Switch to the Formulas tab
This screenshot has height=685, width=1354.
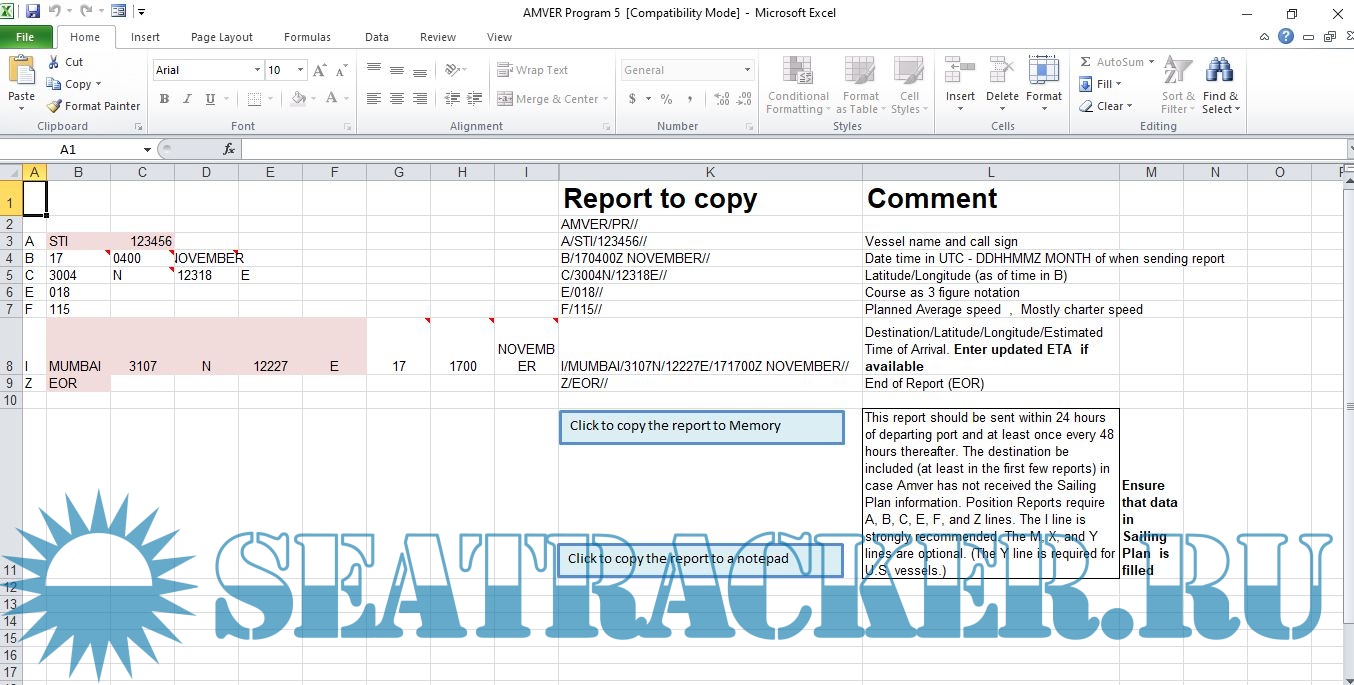click(307, 37)
